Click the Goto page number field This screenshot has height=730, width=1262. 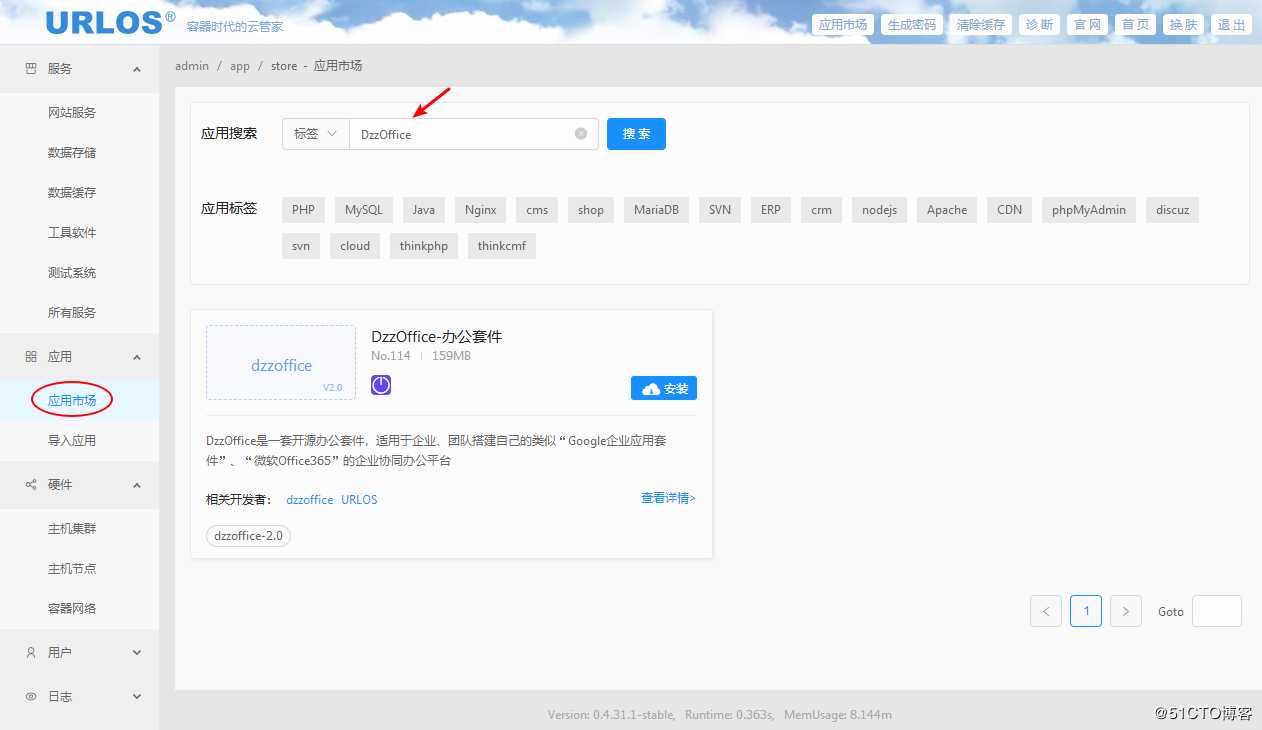tap(1217, 611)
